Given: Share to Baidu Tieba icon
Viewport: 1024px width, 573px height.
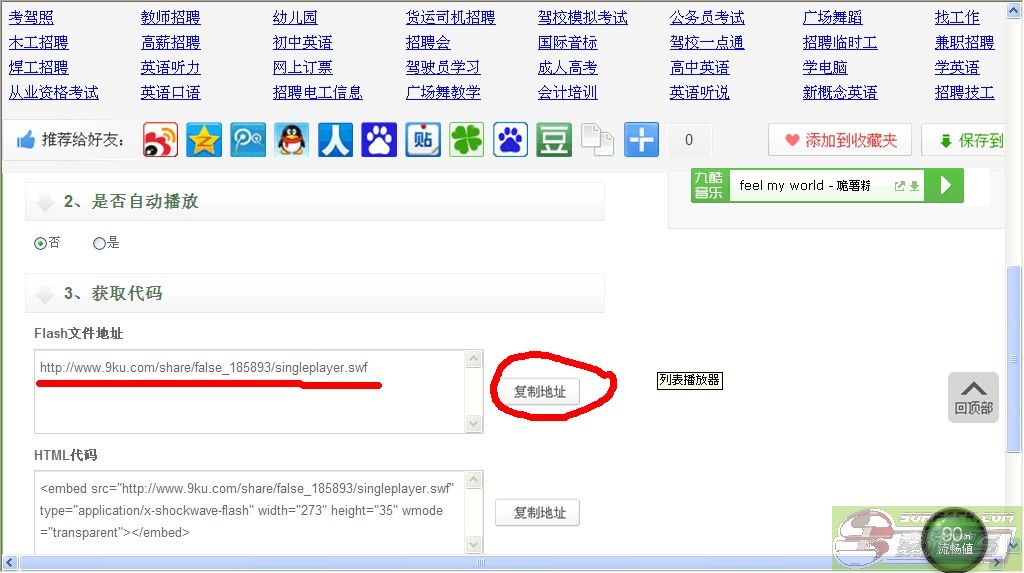Looking at the screenshot, I should point(423,141).
